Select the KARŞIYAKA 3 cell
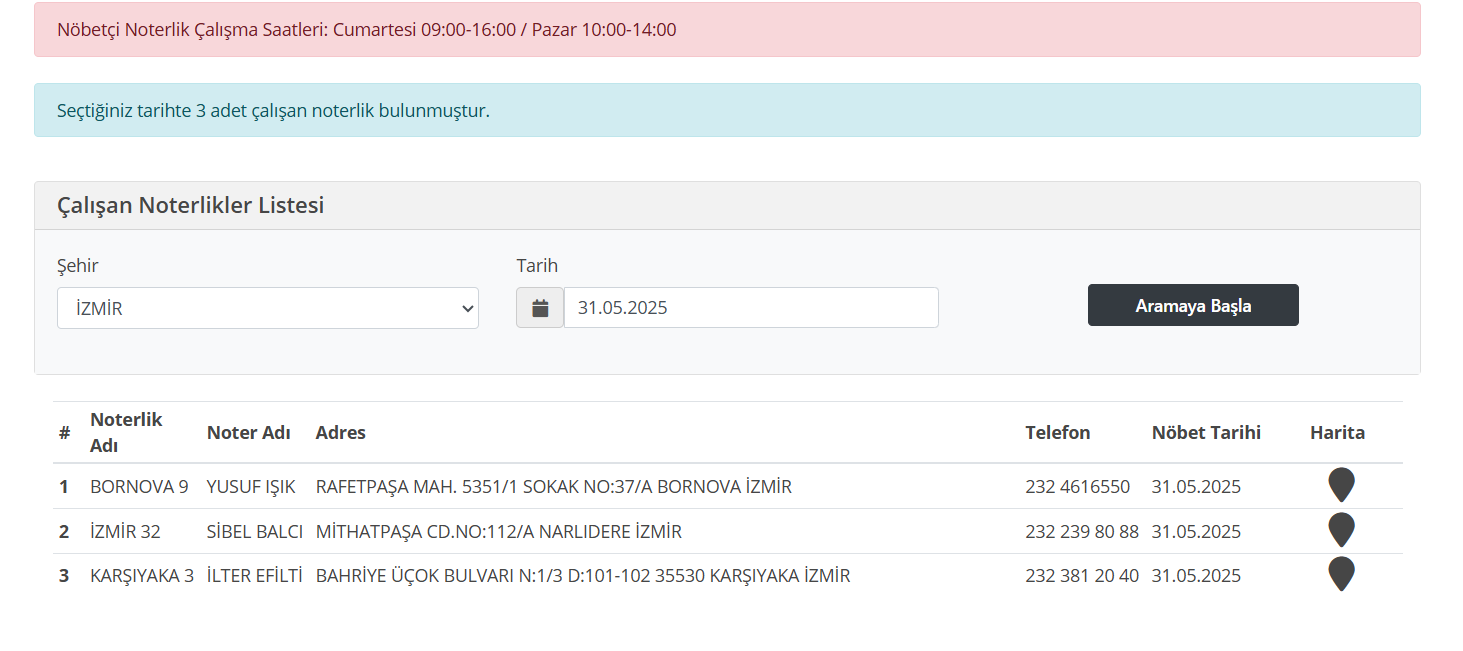The image size is (1463, 651). tap(142, 576)
